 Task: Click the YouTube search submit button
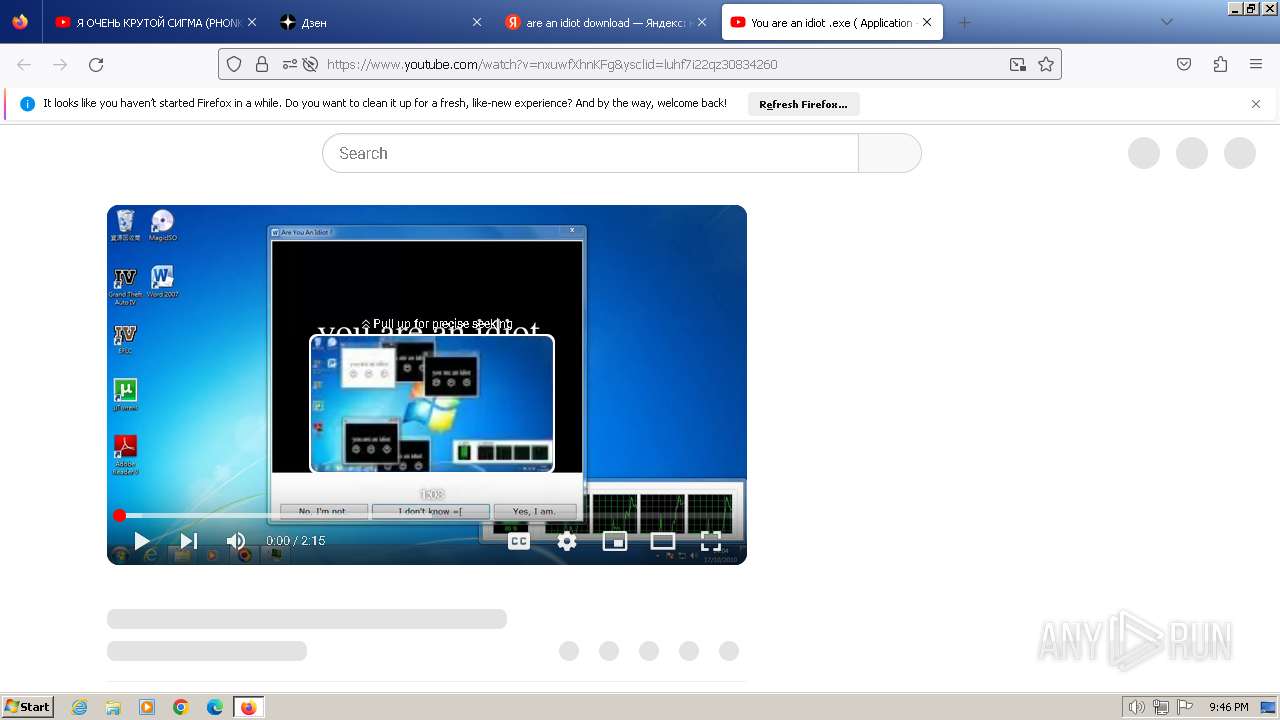pyautogui.click(x=890, y=153)
